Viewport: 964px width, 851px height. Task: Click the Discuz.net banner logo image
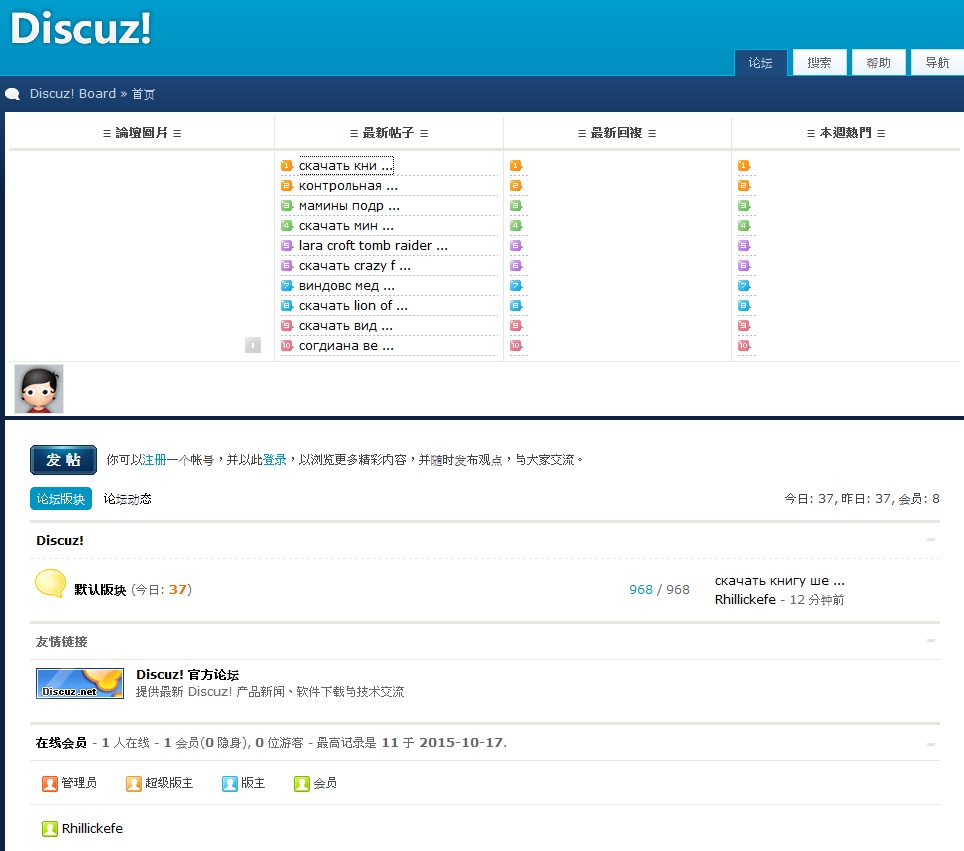coord(80,684)
